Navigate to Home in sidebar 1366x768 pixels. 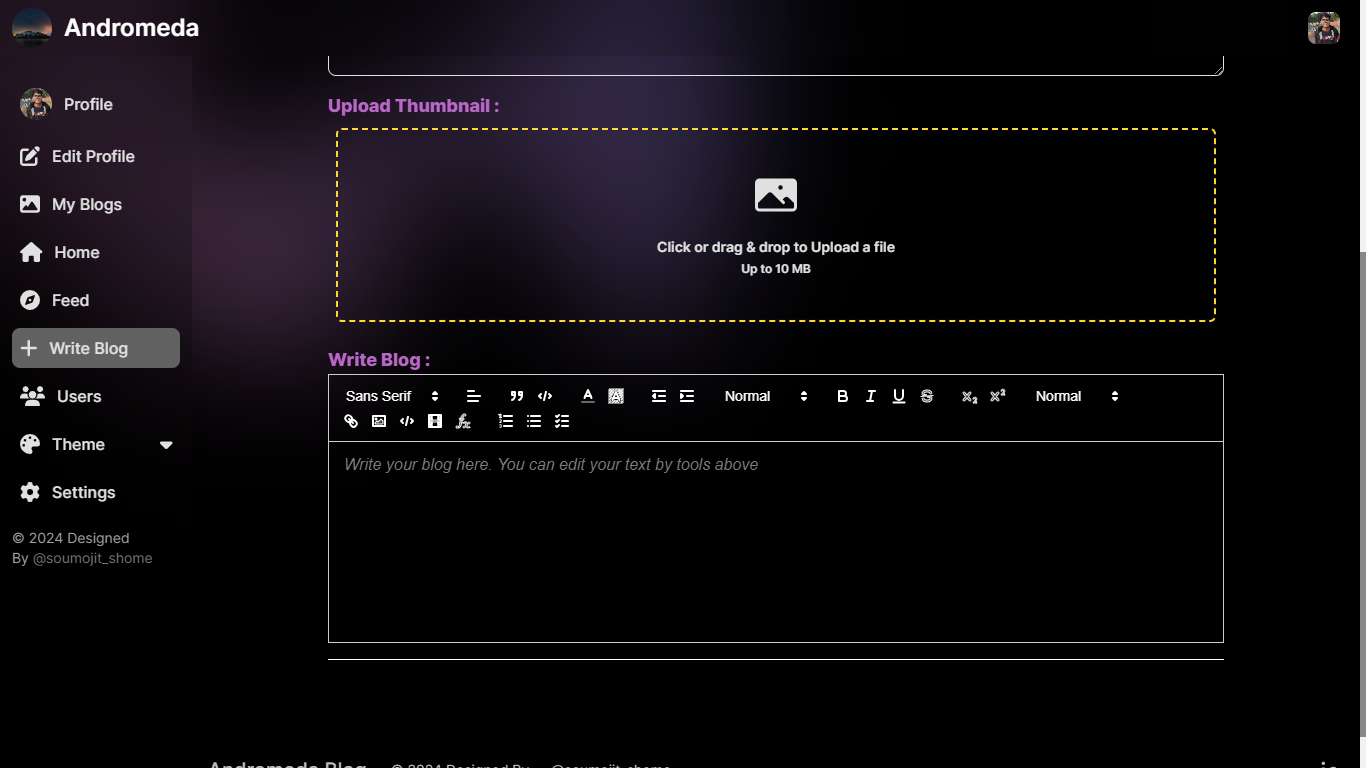[x=96, y=252]
